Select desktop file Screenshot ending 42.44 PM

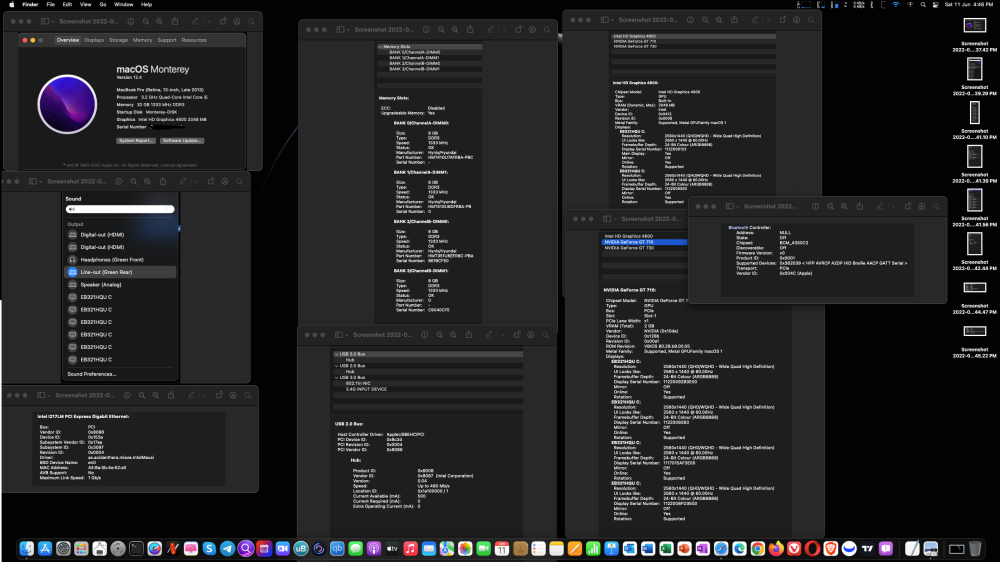click(x=974, y=252)
